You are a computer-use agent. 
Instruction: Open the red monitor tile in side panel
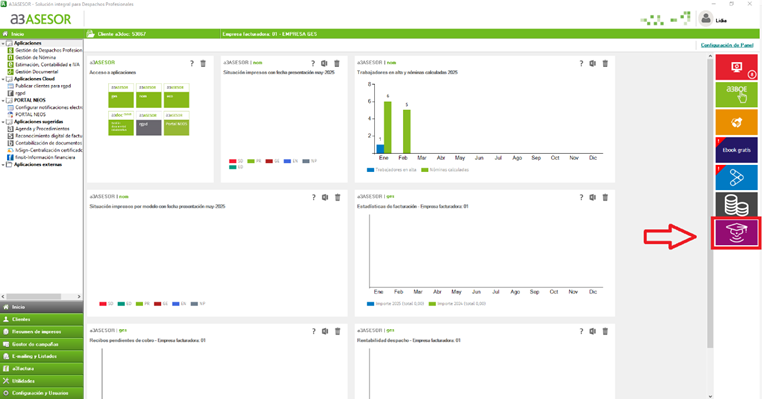pos(736,67)
